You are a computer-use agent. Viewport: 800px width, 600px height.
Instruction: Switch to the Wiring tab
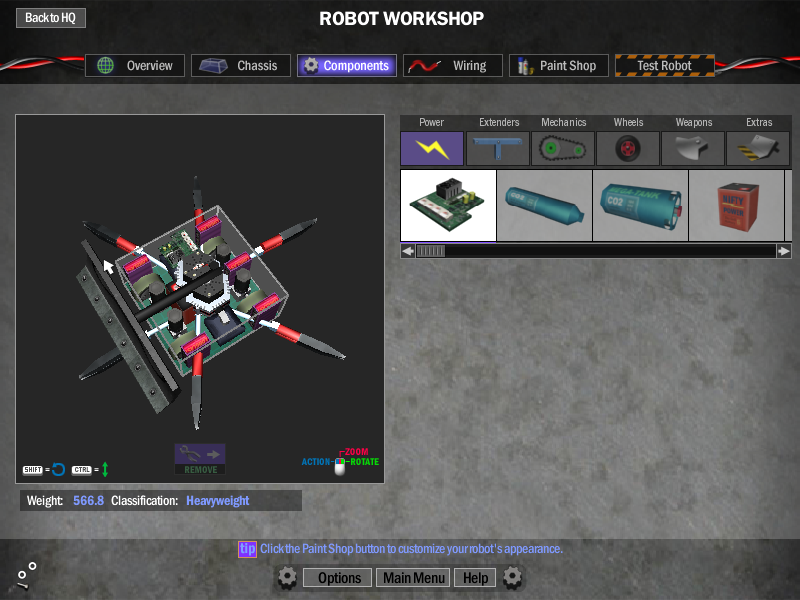click(453, 66)
